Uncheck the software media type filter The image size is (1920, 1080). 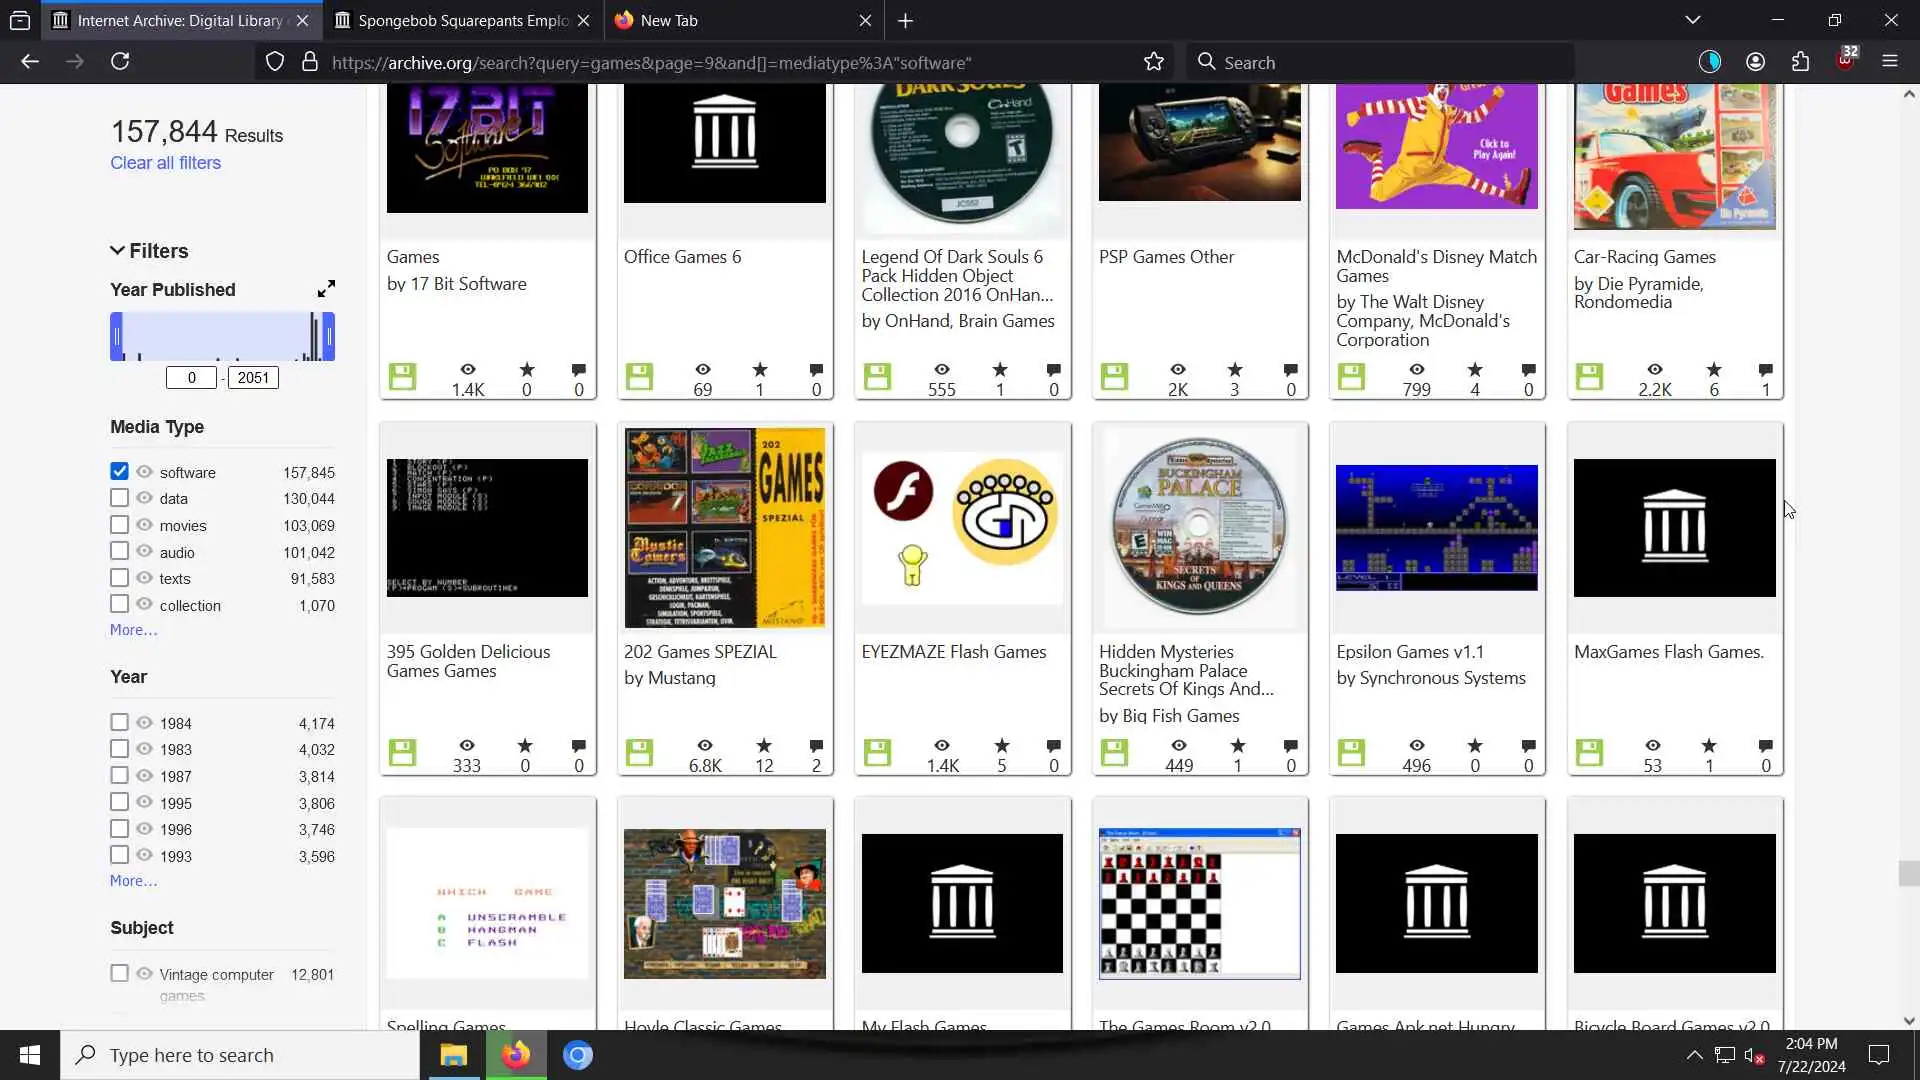119,471
